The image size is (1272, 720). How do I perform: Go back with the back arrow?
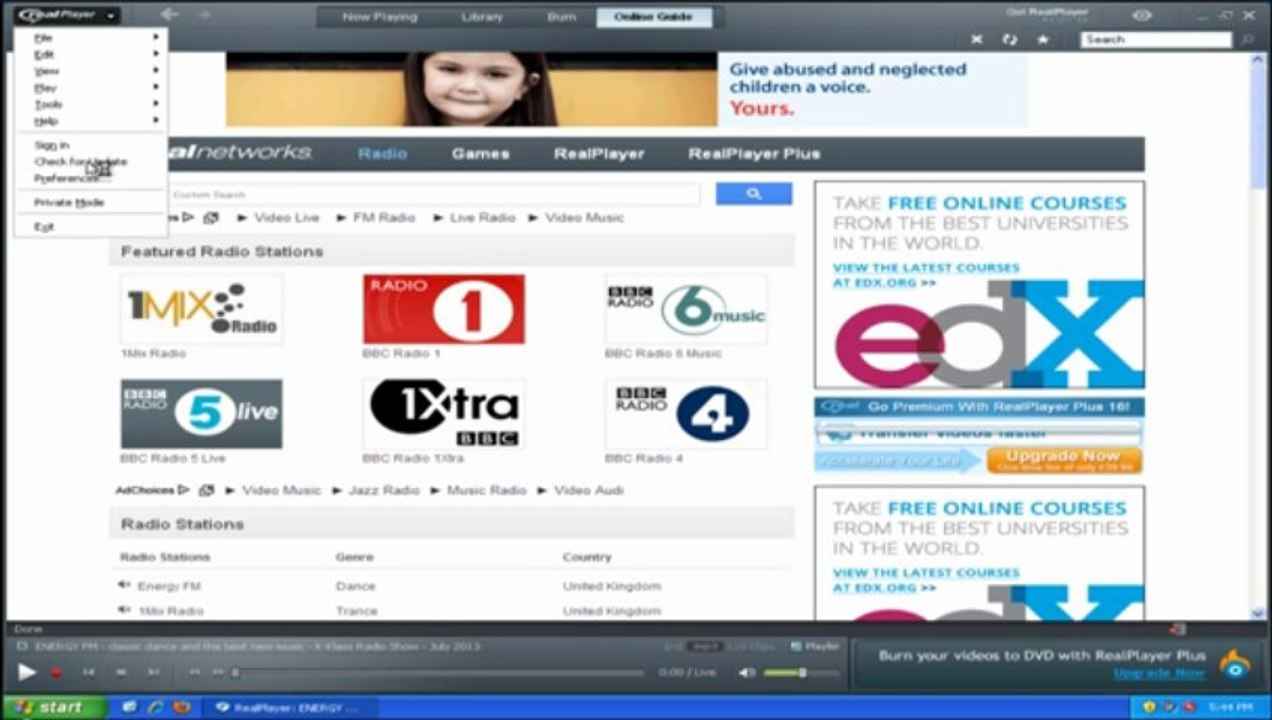(x=169, y=15)
